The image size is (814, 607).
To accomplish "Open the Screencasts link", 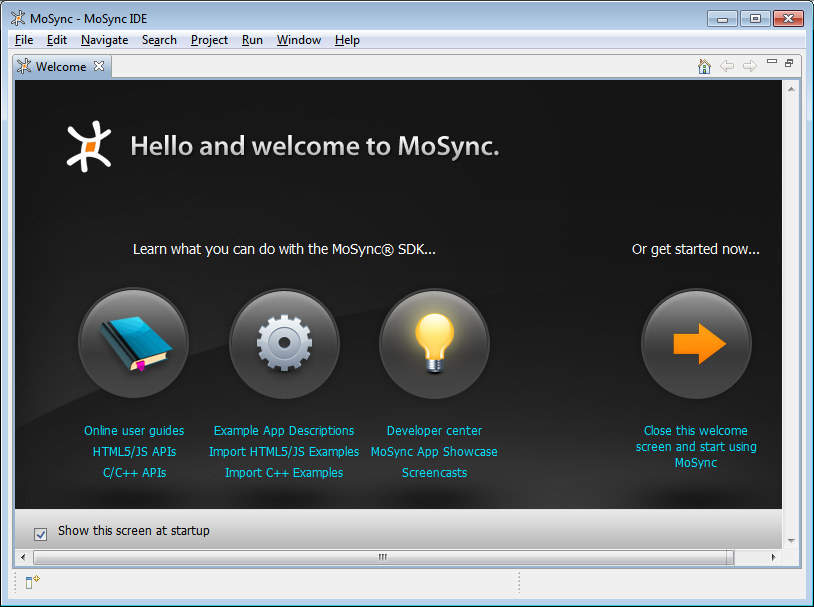I will tap(435, 473).
